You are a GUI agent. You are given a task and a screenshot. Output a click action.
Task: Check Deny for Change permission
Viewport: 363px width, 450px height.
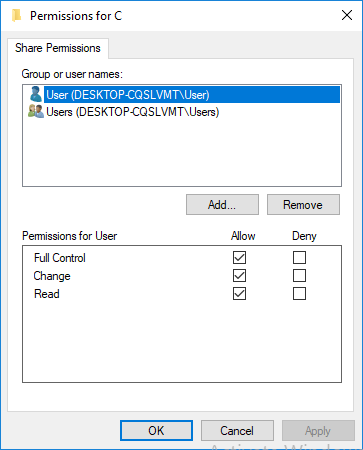[299, 276]
